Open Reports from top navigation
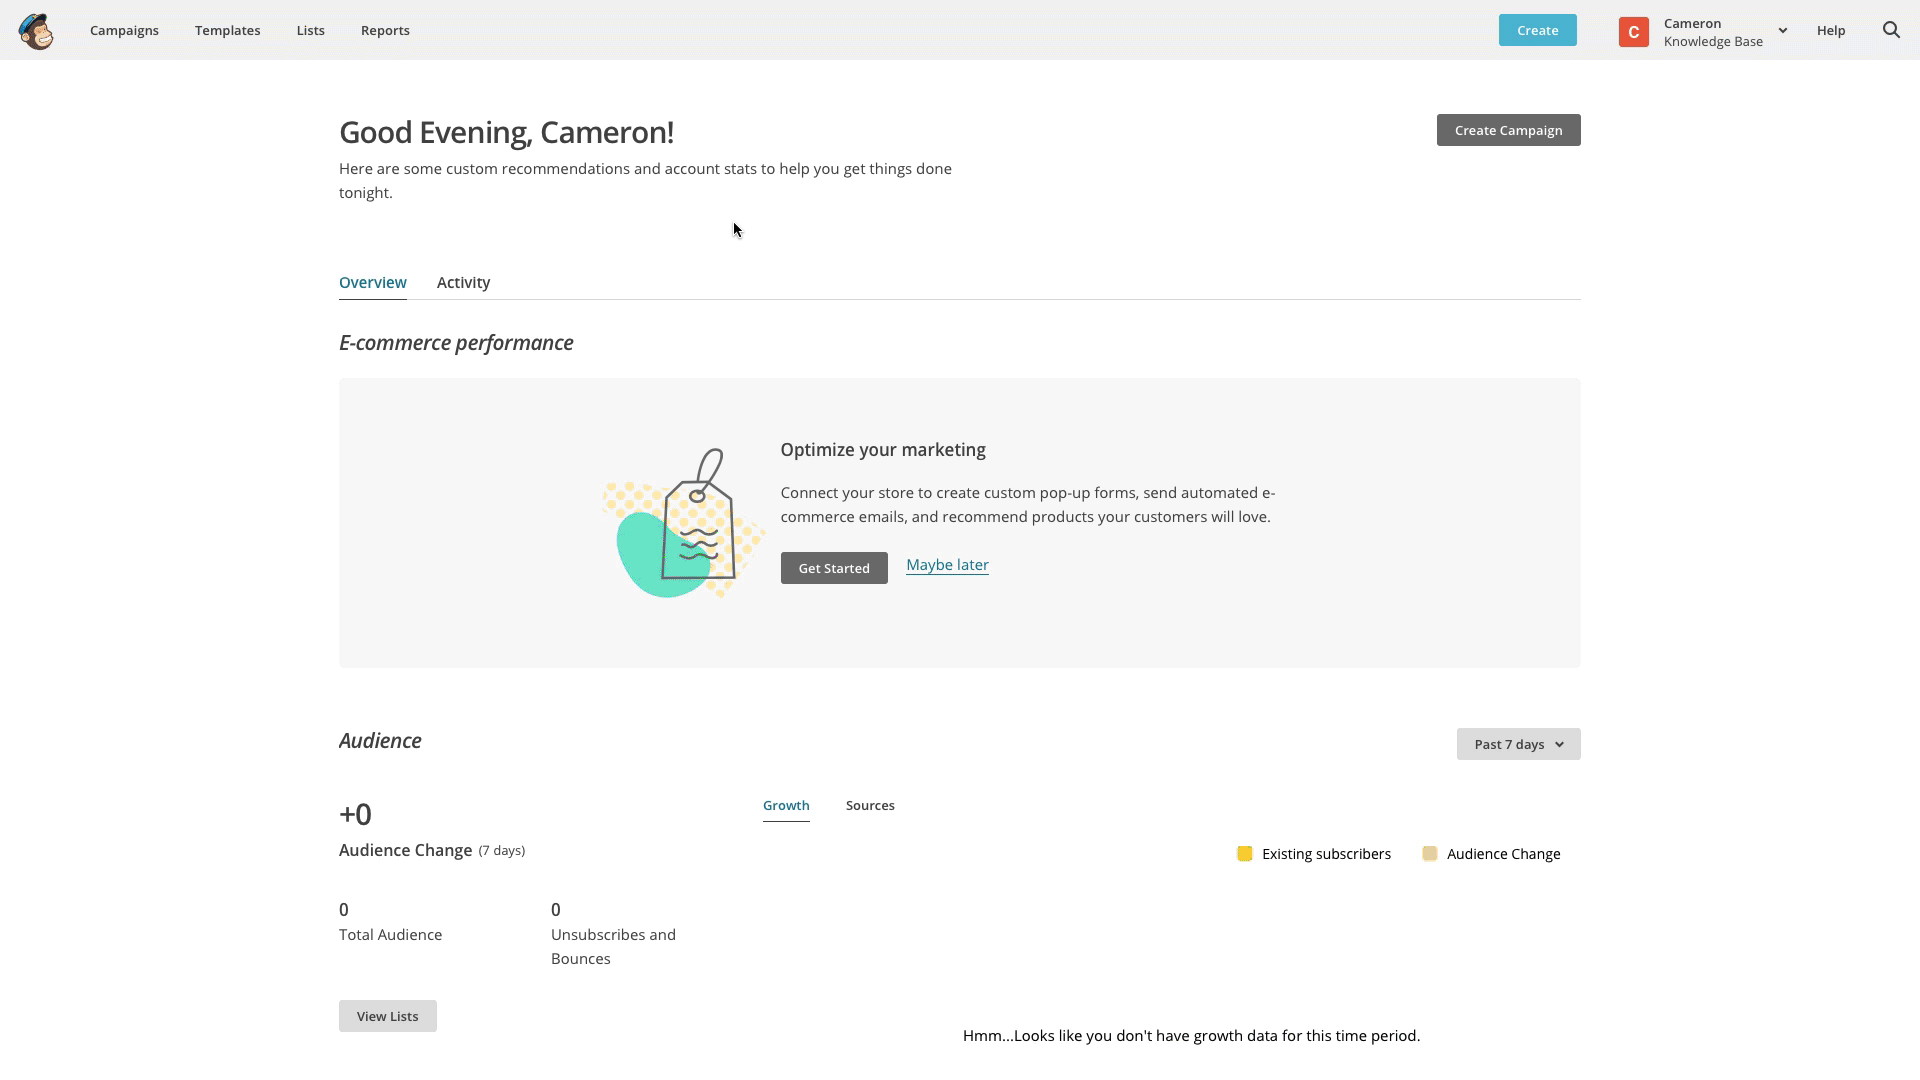 click(x=385, y=30)
